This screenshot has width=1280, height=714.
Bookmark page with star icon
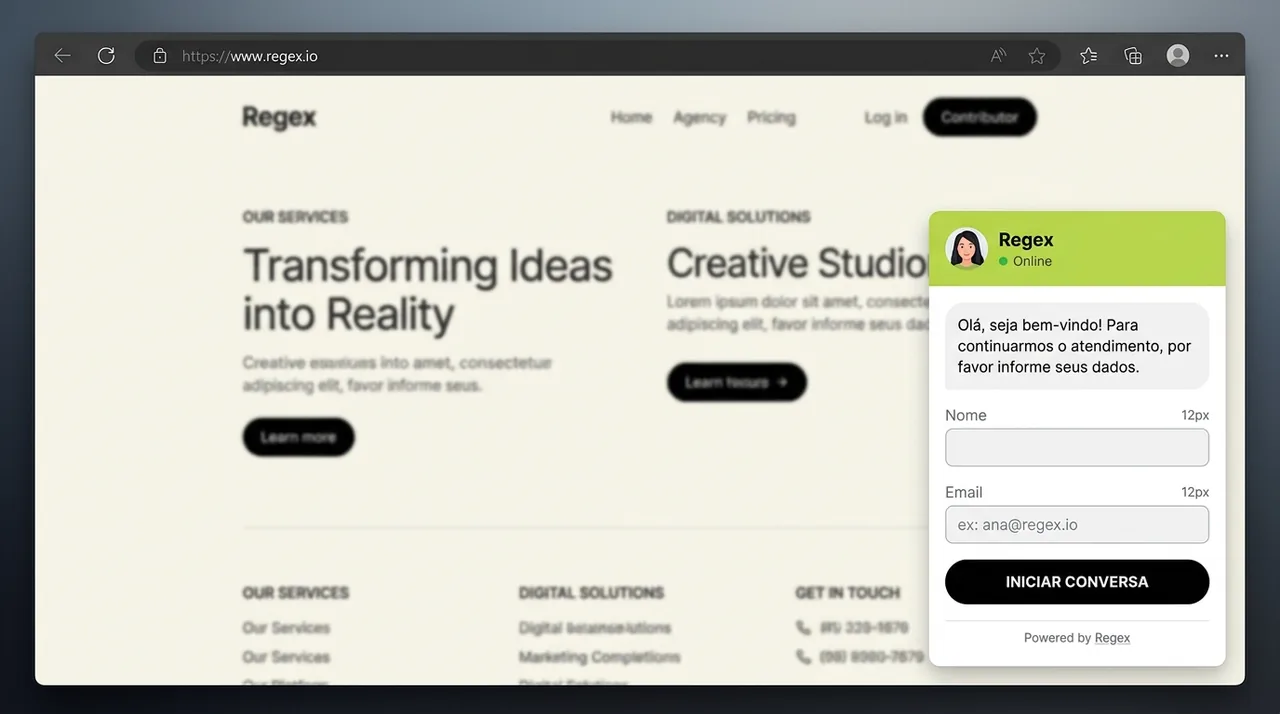click(x=1037, y=56)
